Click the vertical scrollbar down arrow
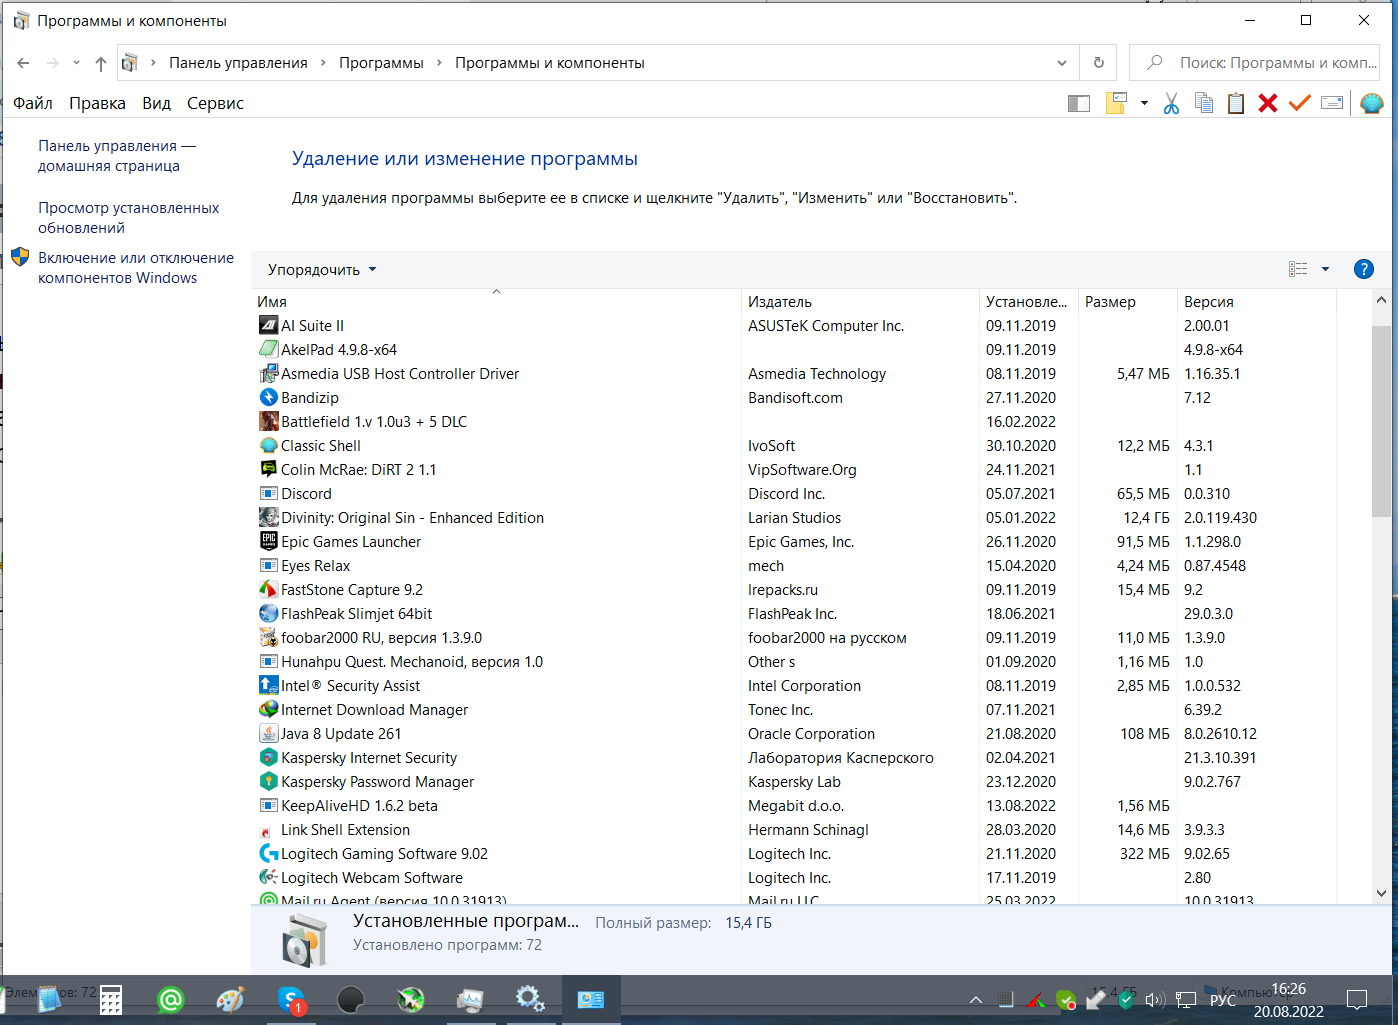Screen dimensions: 1398x1025 tap(1381, 893)
